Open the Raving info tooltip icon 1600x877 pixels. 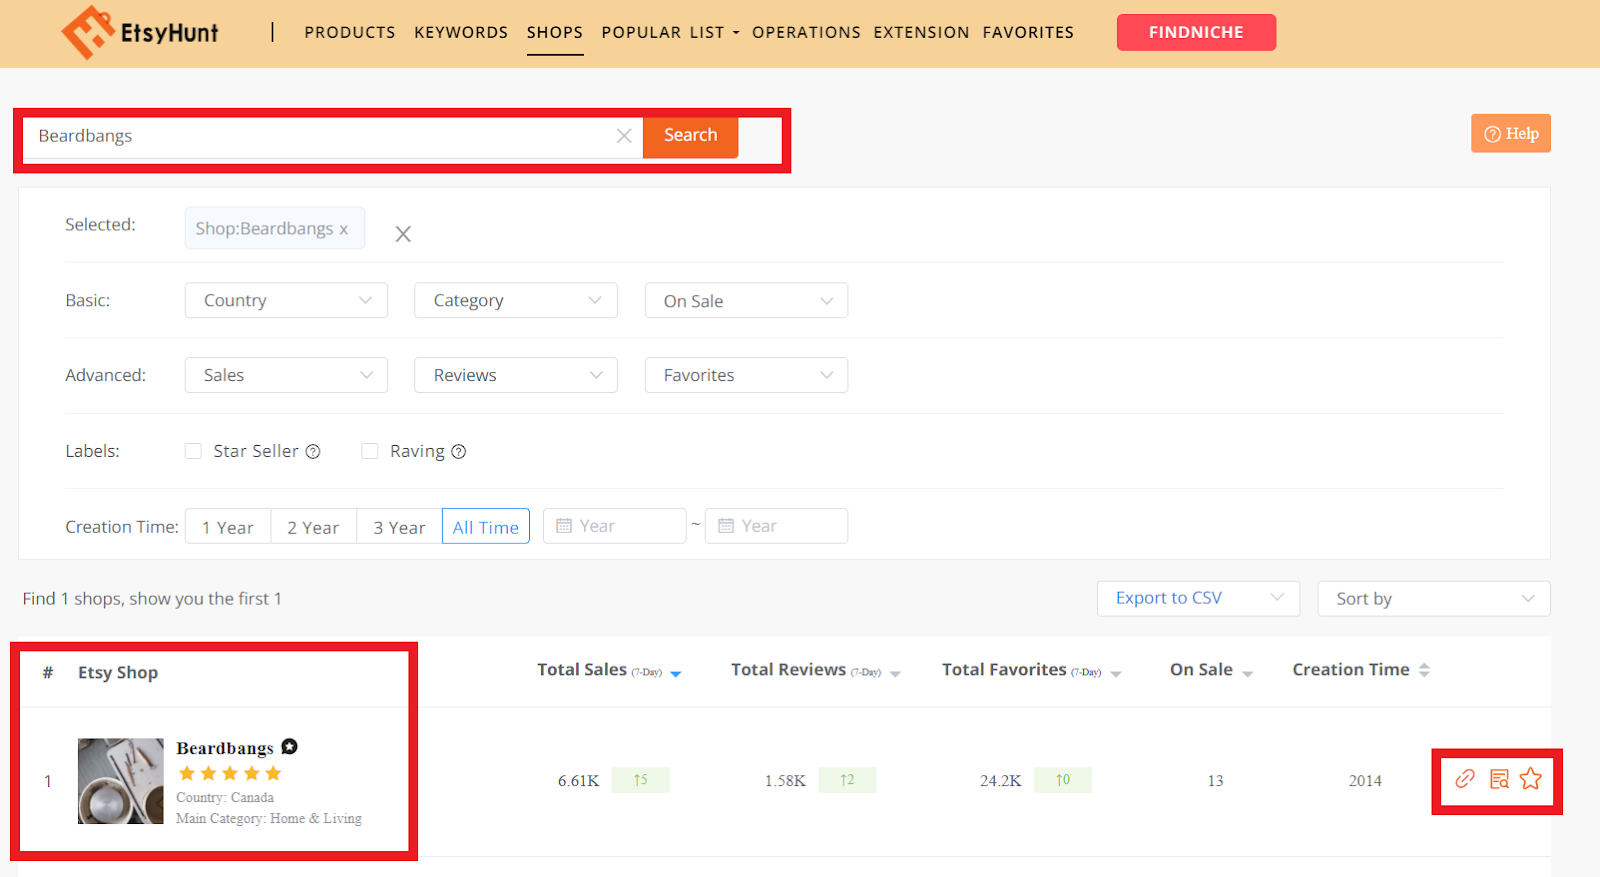[459, 452]
